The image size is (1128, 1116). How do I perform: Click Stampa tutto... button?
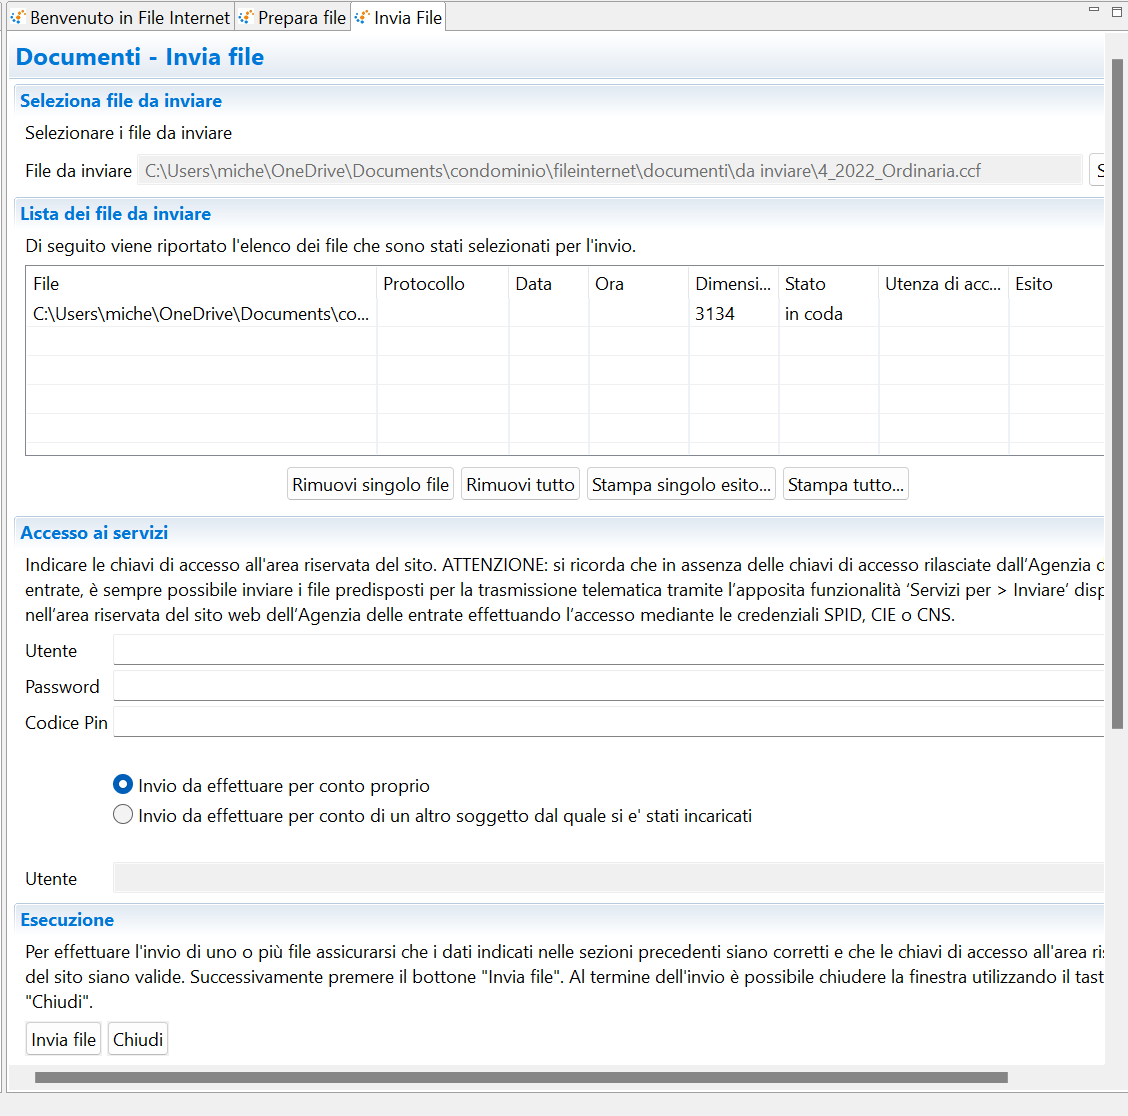tap(845, 484)
